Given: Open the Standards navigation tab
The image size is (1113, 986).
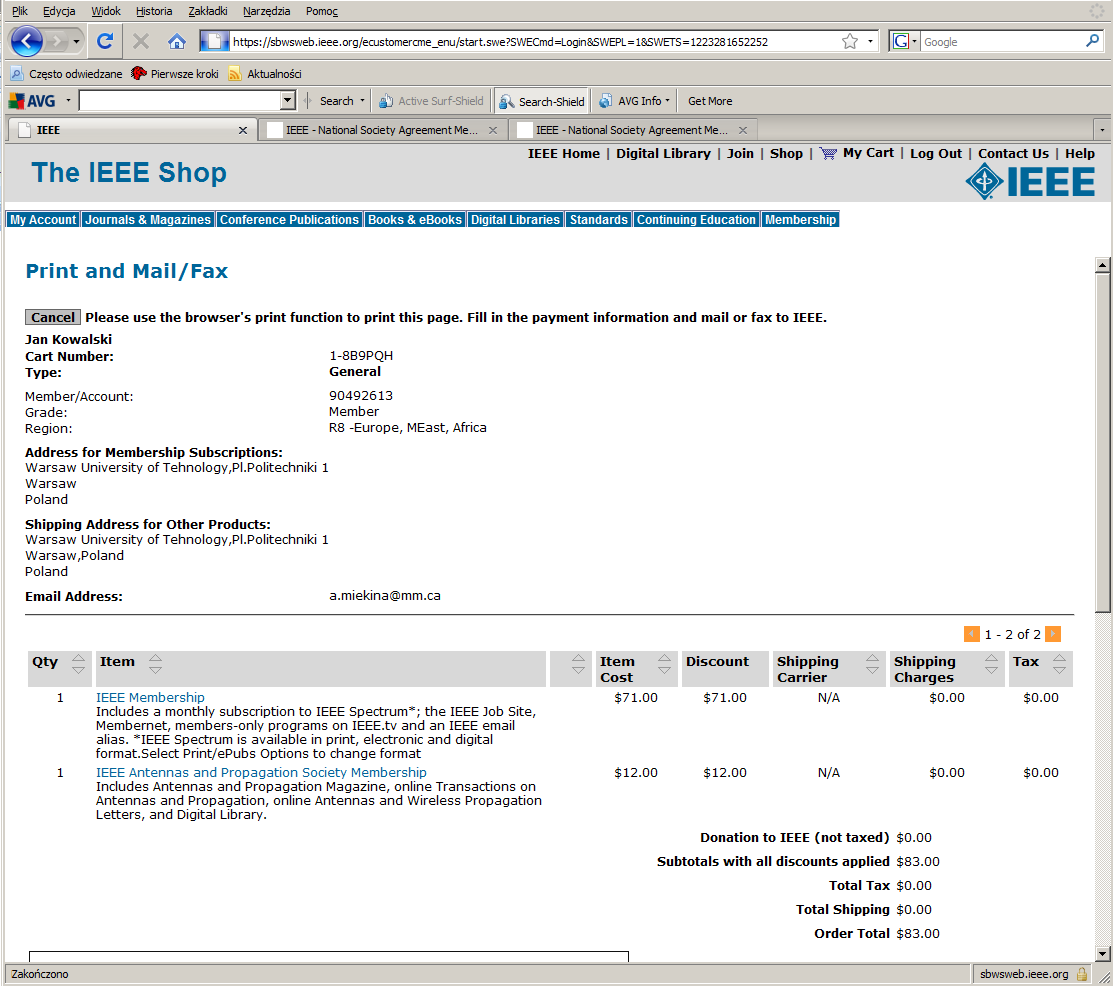Looking at the screenshot, I should (x=598, y=219).
